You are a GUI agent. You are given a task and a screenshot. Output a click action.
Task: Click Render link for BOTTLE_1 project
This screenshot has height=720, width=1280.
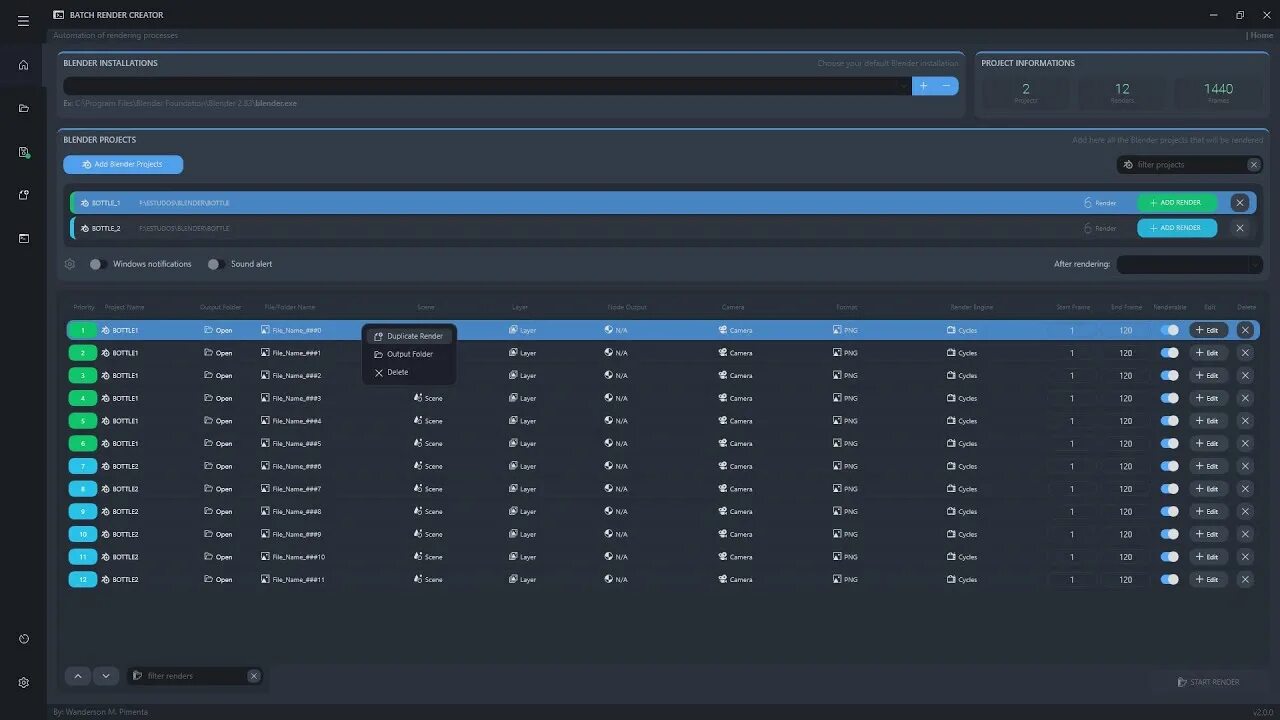1100,202
